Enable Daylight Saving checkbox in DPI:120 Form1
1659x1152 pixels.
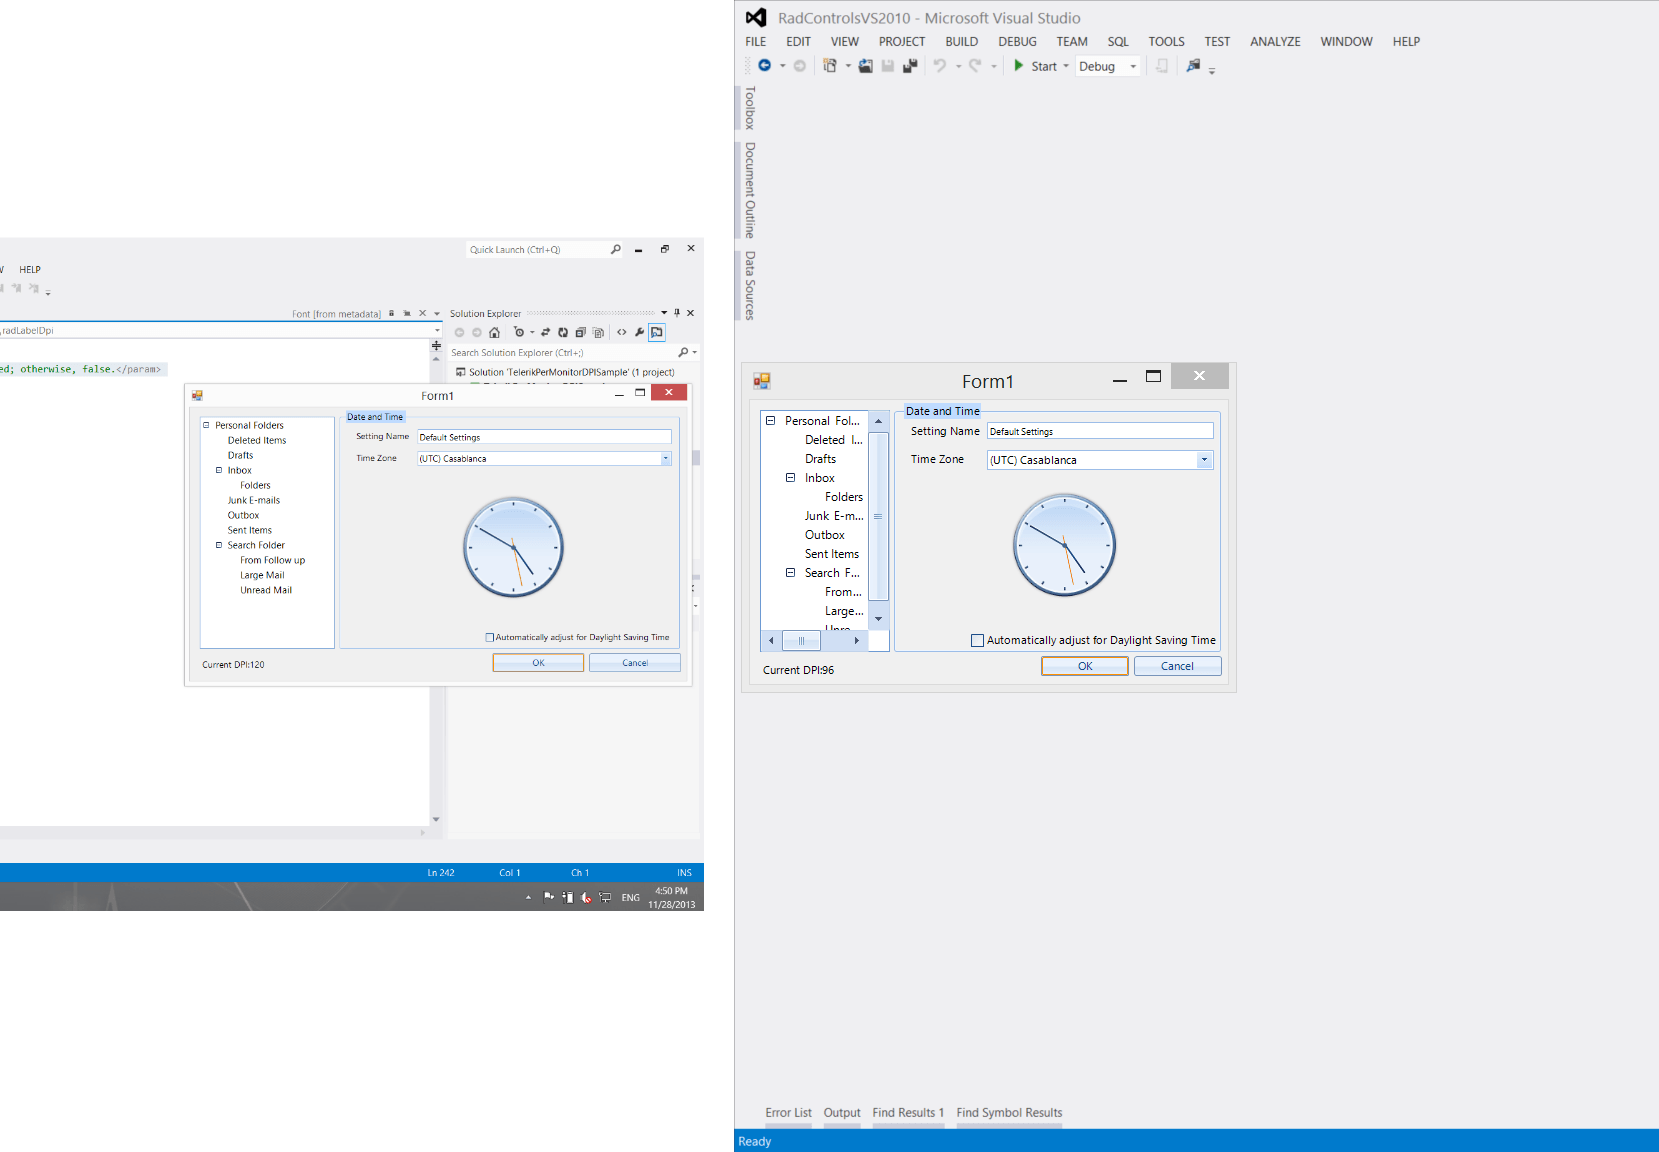coord(490,637)
